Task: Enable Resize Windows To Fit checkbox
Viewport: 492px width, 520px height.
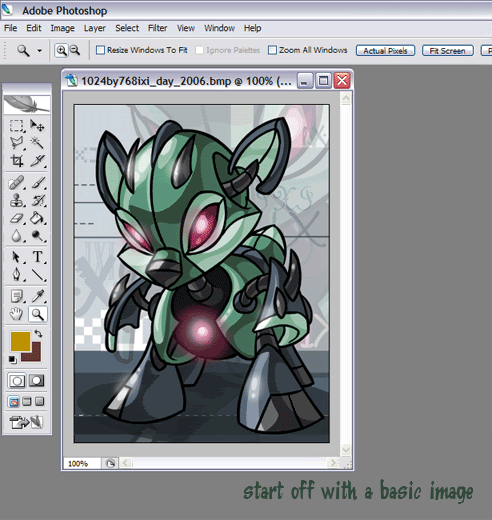Action: [100, 50]
